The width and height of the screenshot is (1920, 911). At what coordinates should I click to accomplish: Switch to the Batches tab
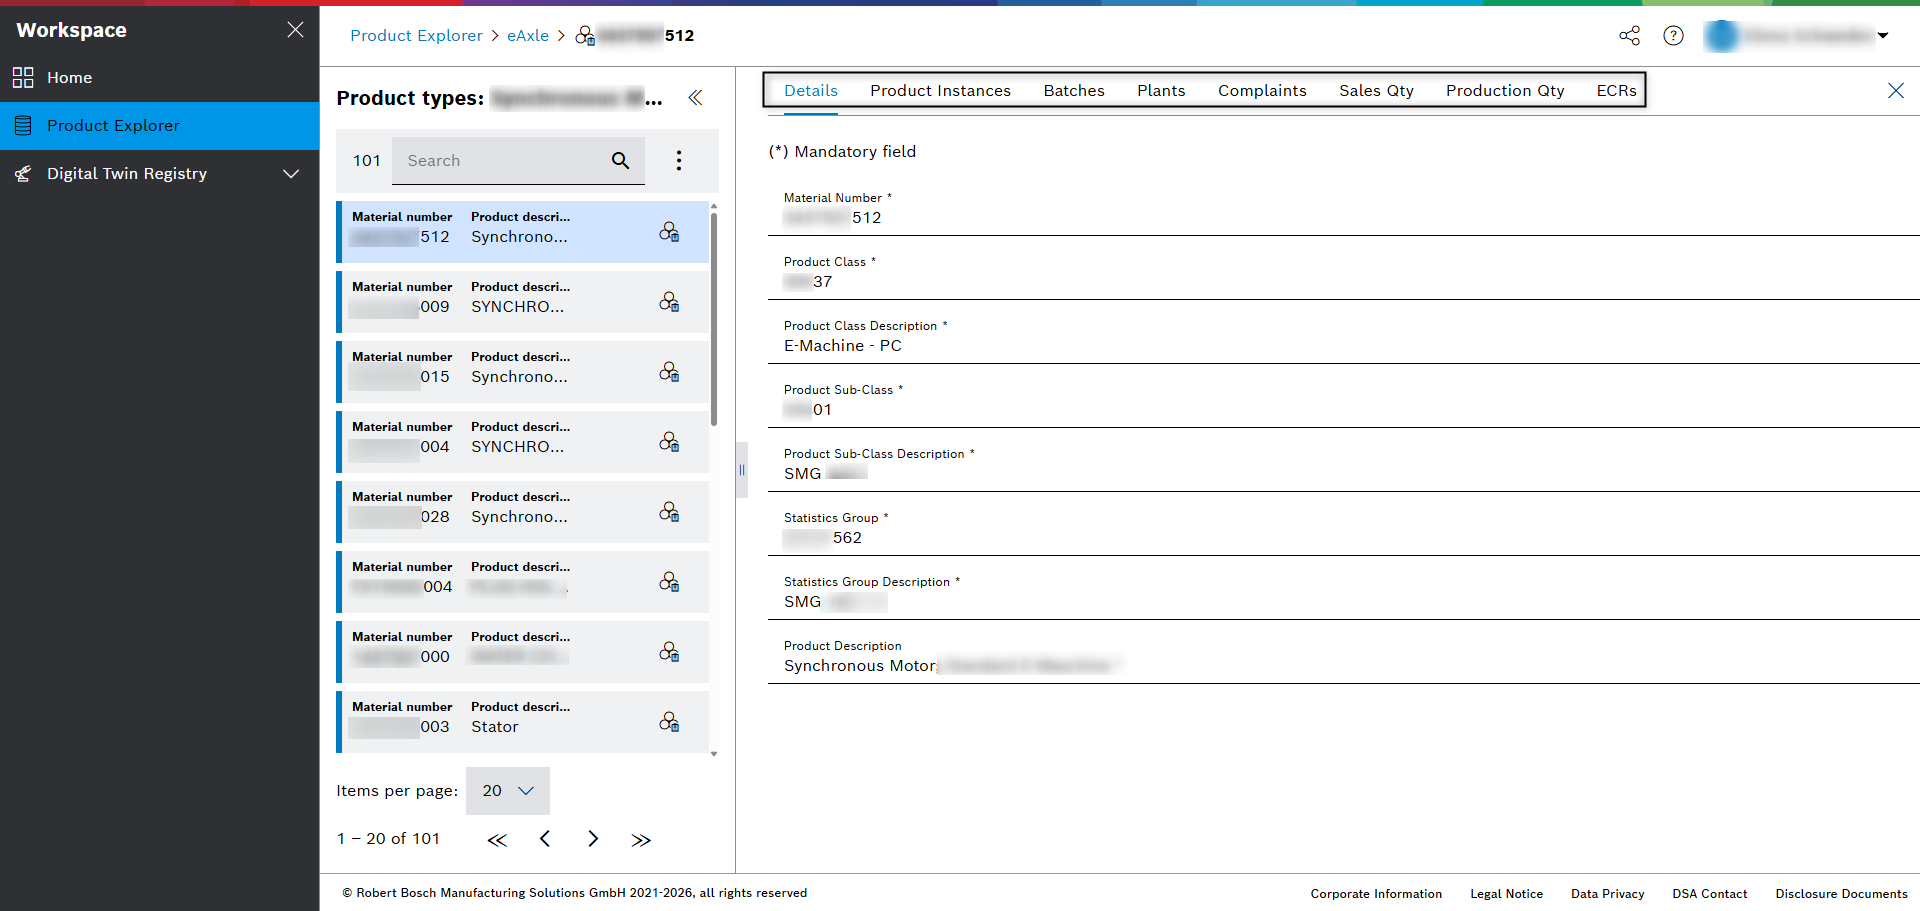1074,91
